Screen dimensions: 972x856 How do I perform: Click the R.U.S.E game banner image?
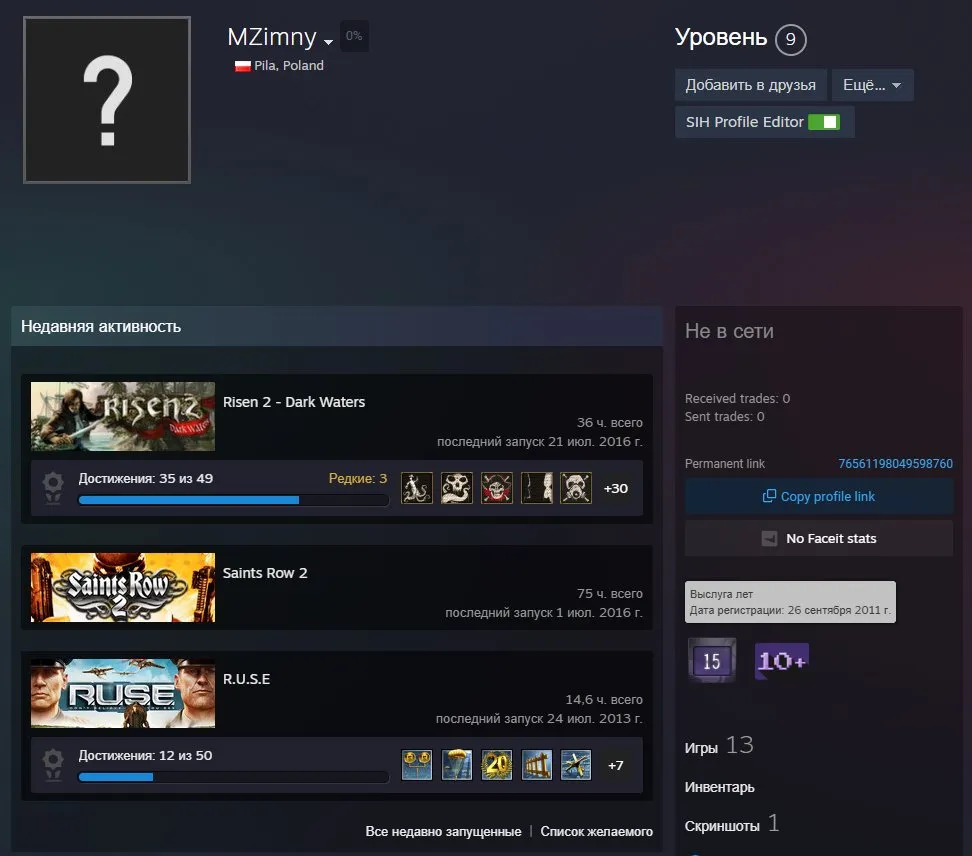click(x=123, y=694)
